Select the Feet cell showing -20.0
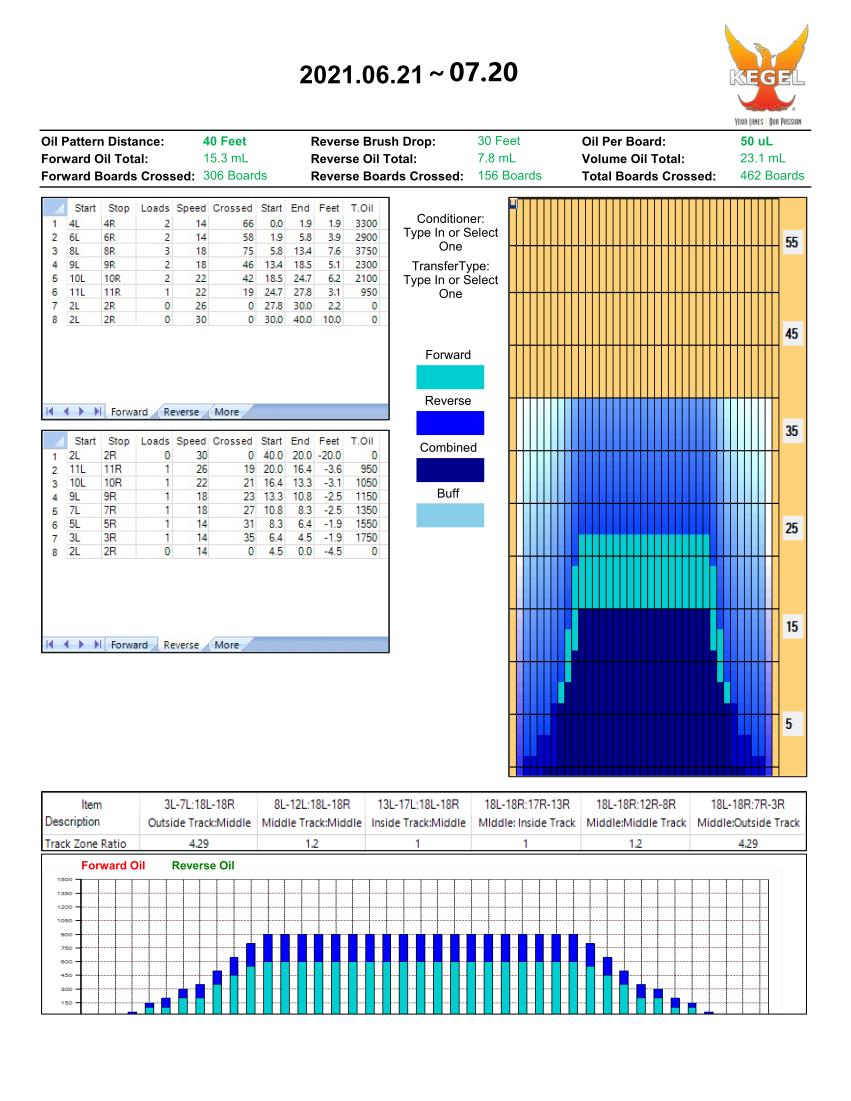Viewport: 851px width, 1101px height. (x=329, y=456)
